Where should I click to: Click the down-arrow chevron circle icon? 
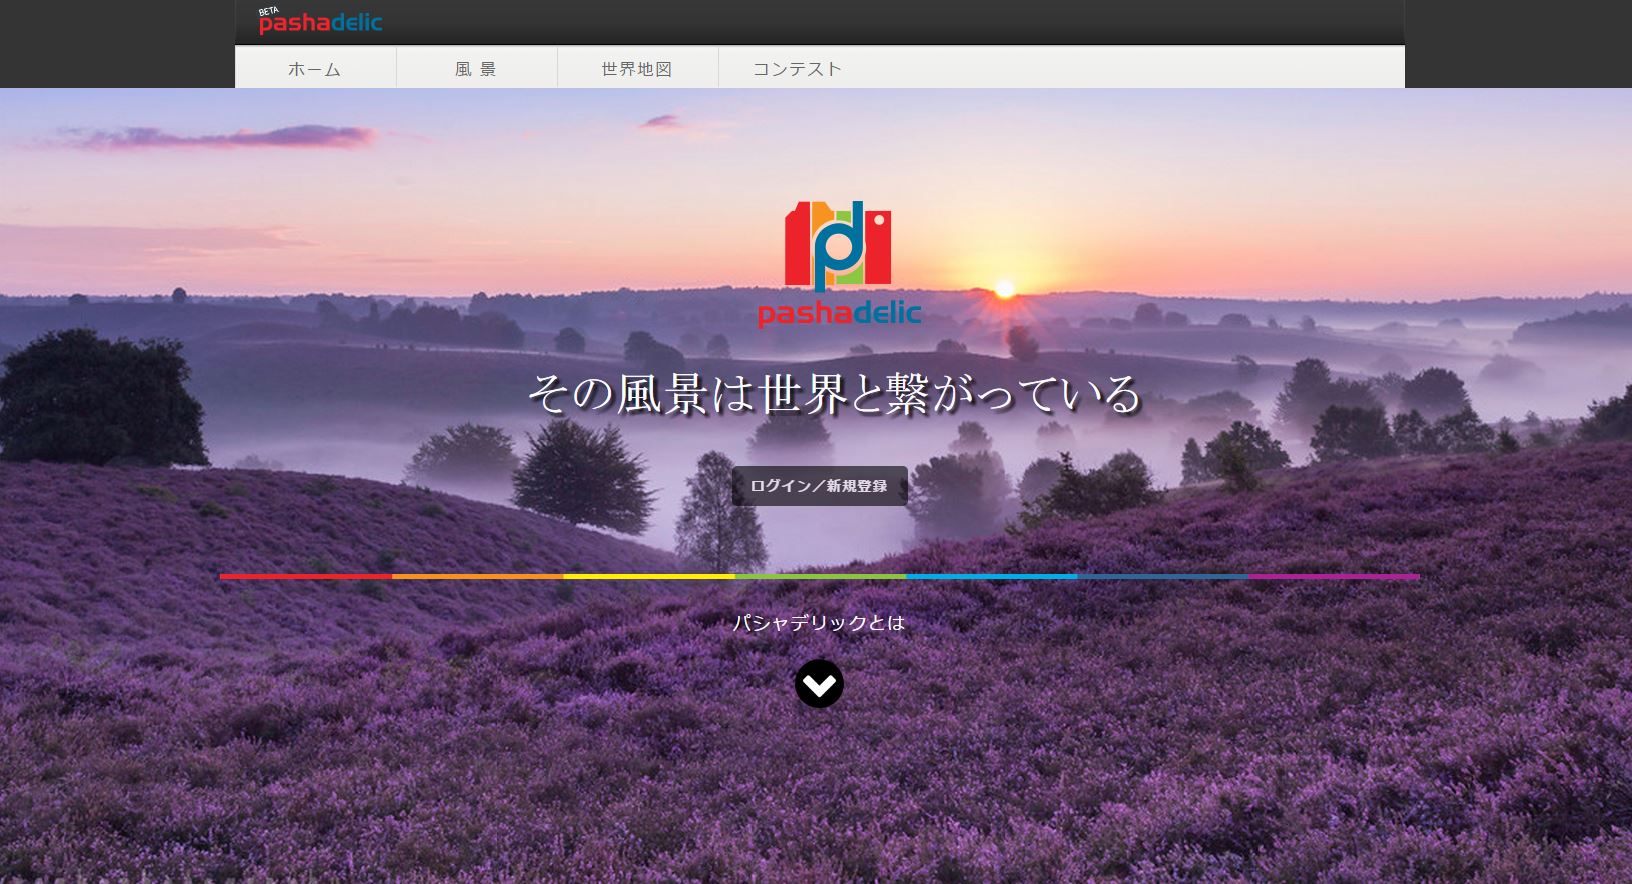[x=819, y=684]
